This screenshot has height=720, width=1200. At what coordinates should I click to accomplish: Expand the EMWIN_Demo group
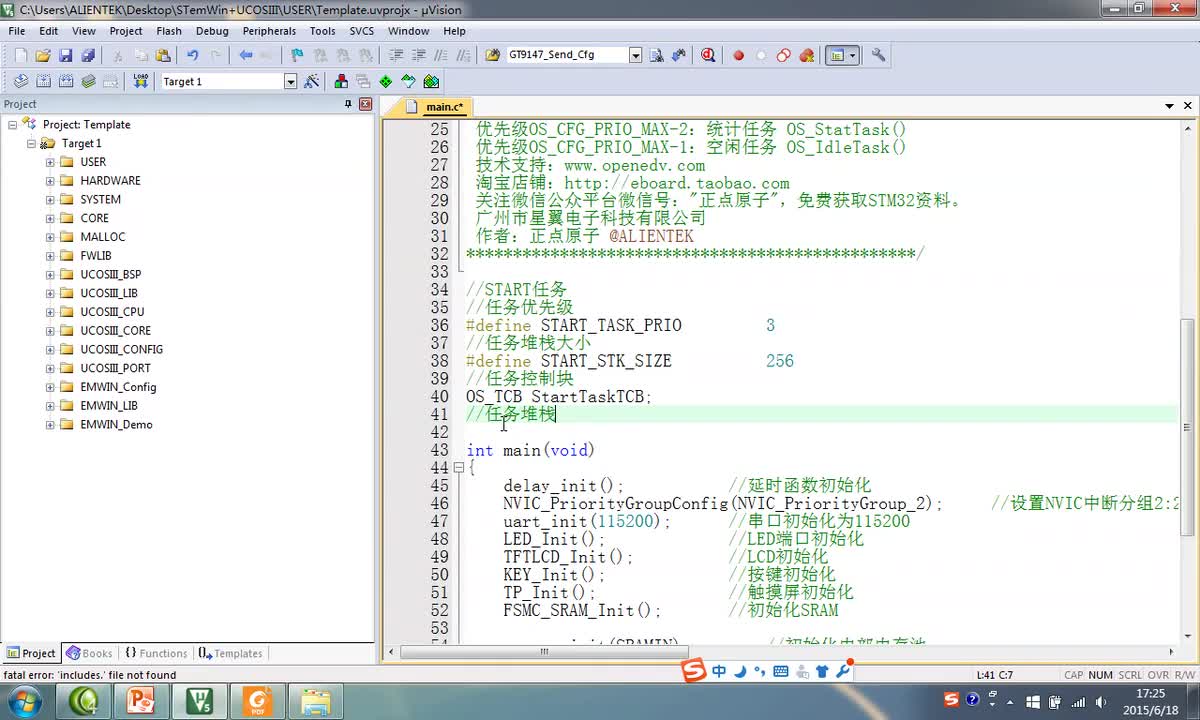pos(50,425)
